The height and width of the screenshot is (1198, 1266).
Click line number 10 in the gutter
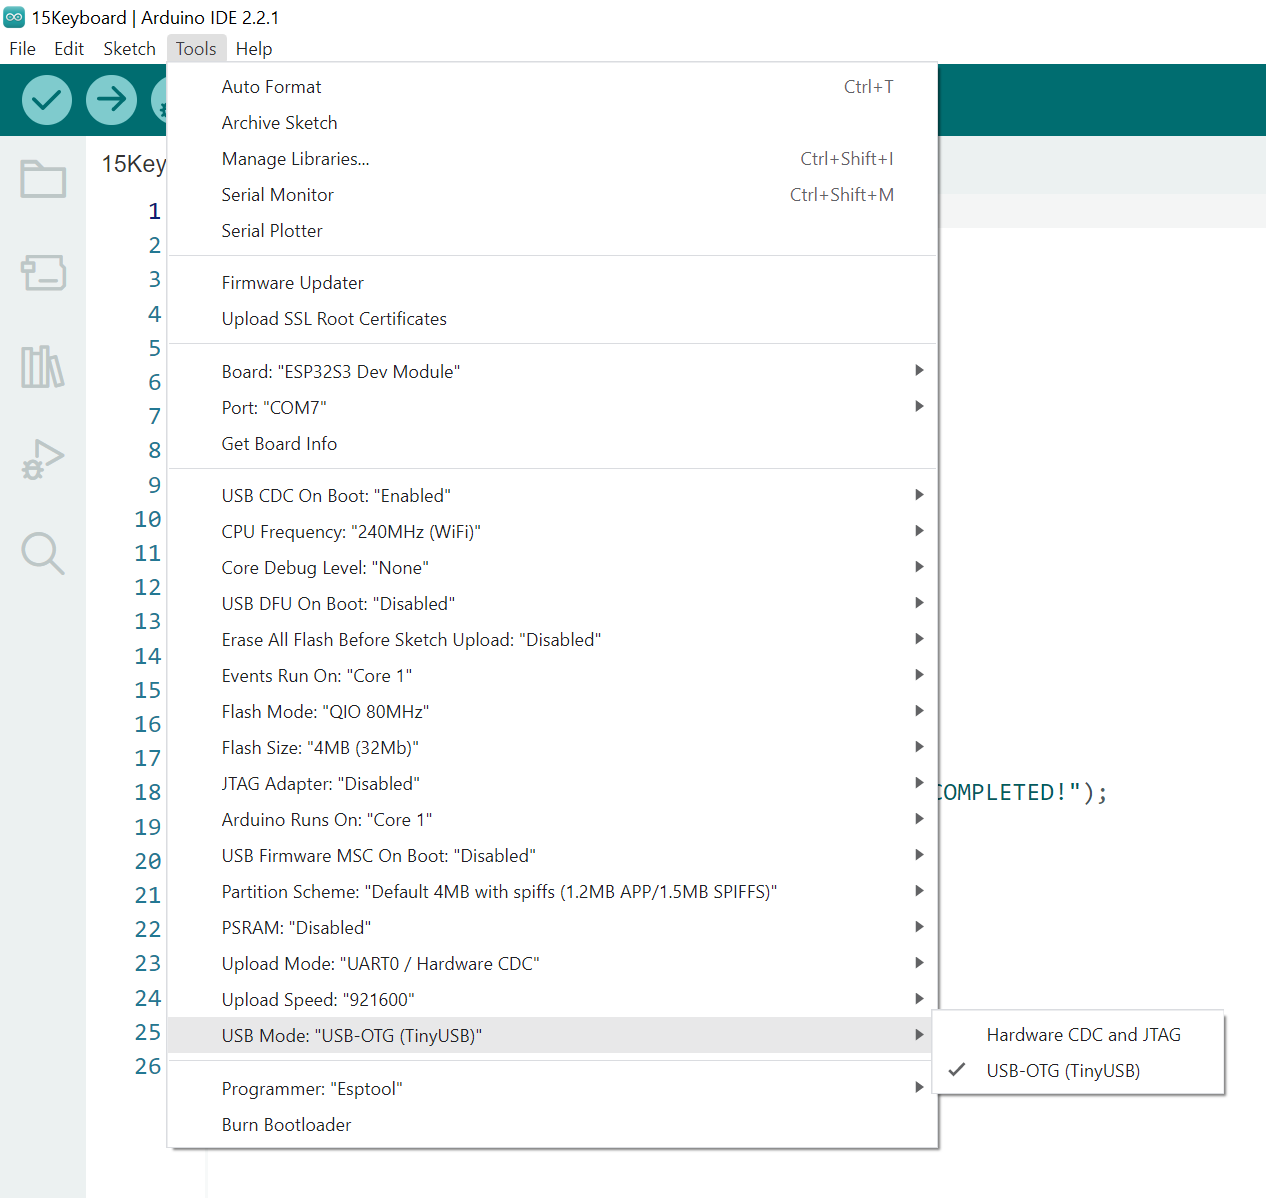148,519
